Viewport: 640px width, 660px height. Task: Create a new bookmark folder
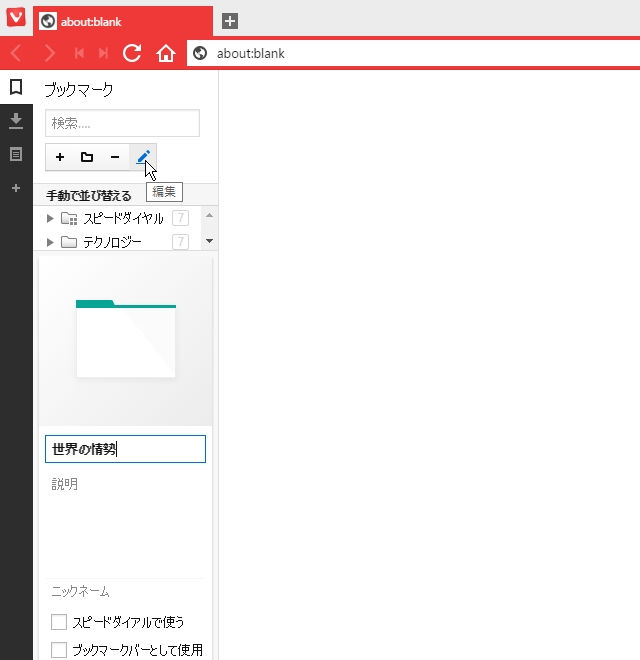(x=87, y=157)
